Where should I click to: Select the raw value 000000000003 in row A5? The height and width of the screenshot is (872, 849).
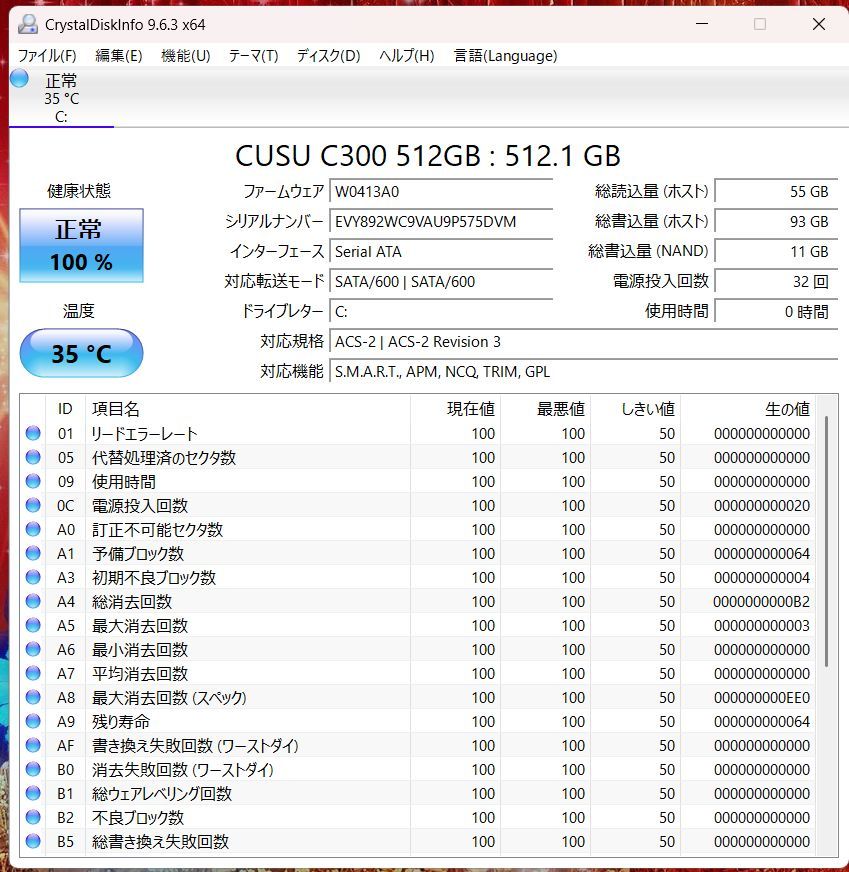click(761, 626)
